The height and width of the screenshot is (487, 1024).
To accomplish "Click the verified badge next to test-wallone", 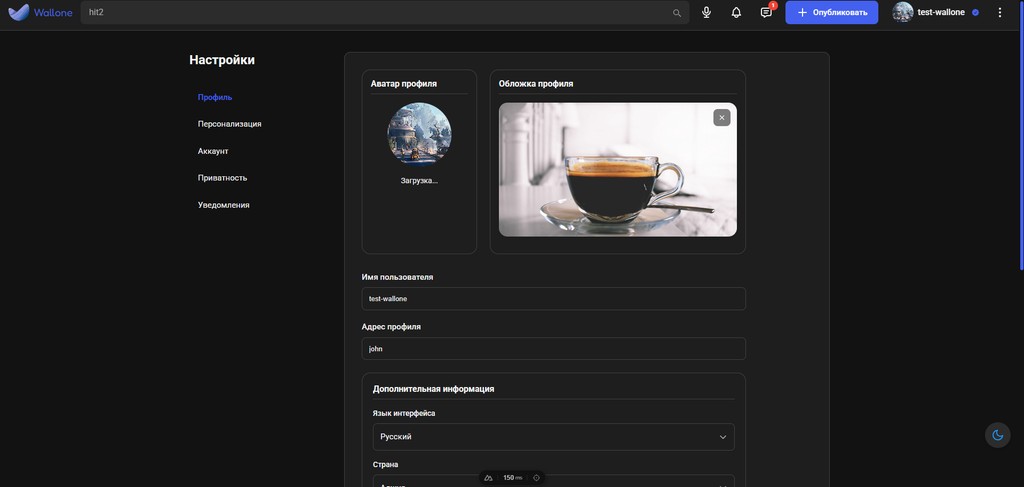I will click(x=975, y=12).
